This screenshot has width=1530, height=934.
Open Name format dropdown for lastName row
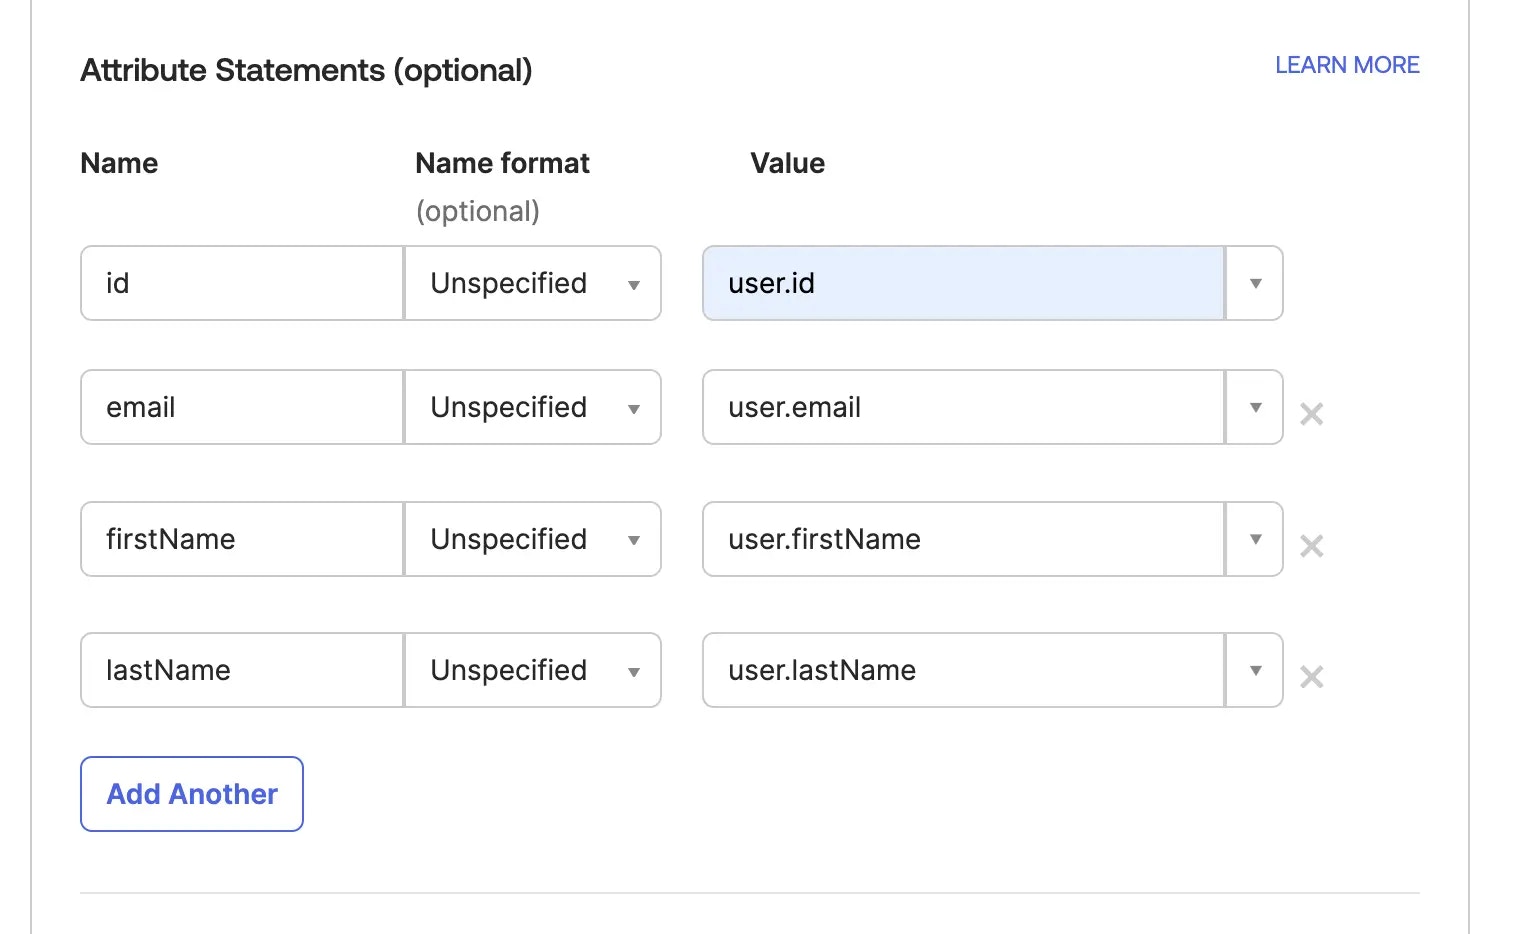(x=533, y=670)
